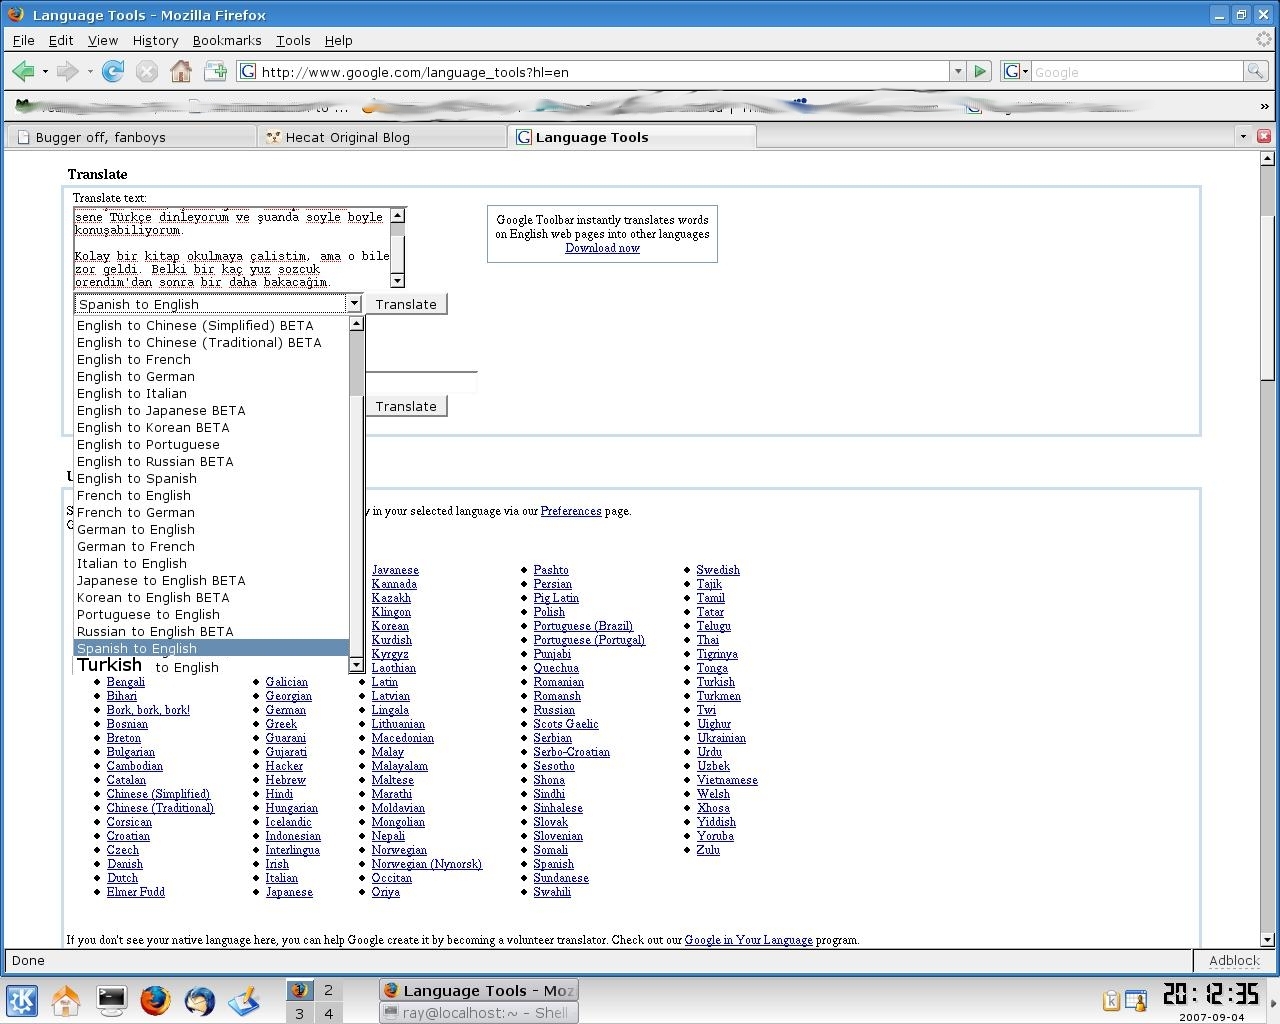Click the Google search input field
Viewport: 1280px width, 1024px height.
(x=1136, y=72)
